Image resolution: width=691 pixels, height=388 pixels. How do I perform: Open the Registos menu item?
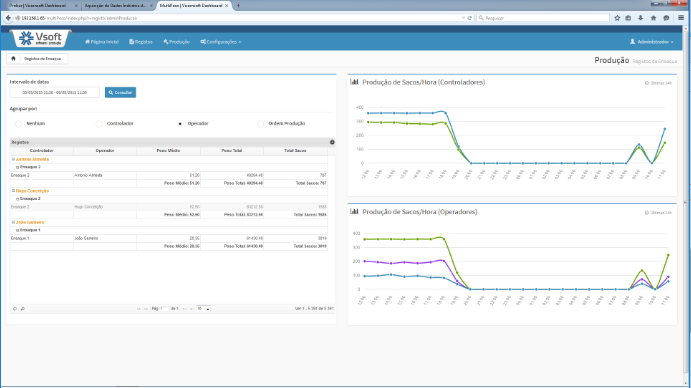pos(141,42)
